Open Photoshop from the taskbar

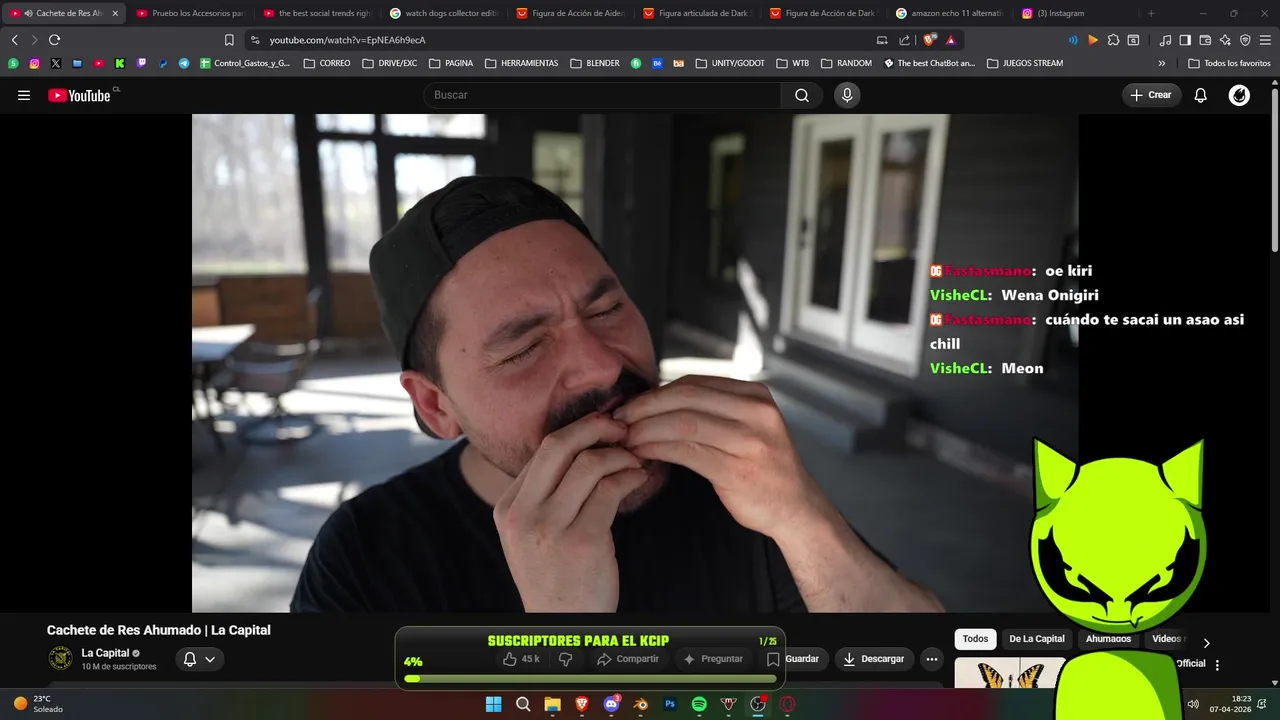coord(670,704)
